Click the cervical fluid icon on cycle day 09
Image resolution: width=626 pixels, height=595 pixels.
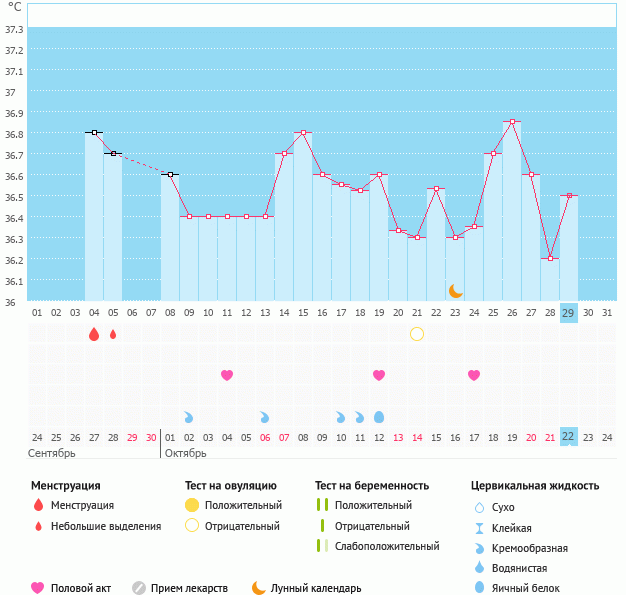pyautogui.click(x=189, y=416)
